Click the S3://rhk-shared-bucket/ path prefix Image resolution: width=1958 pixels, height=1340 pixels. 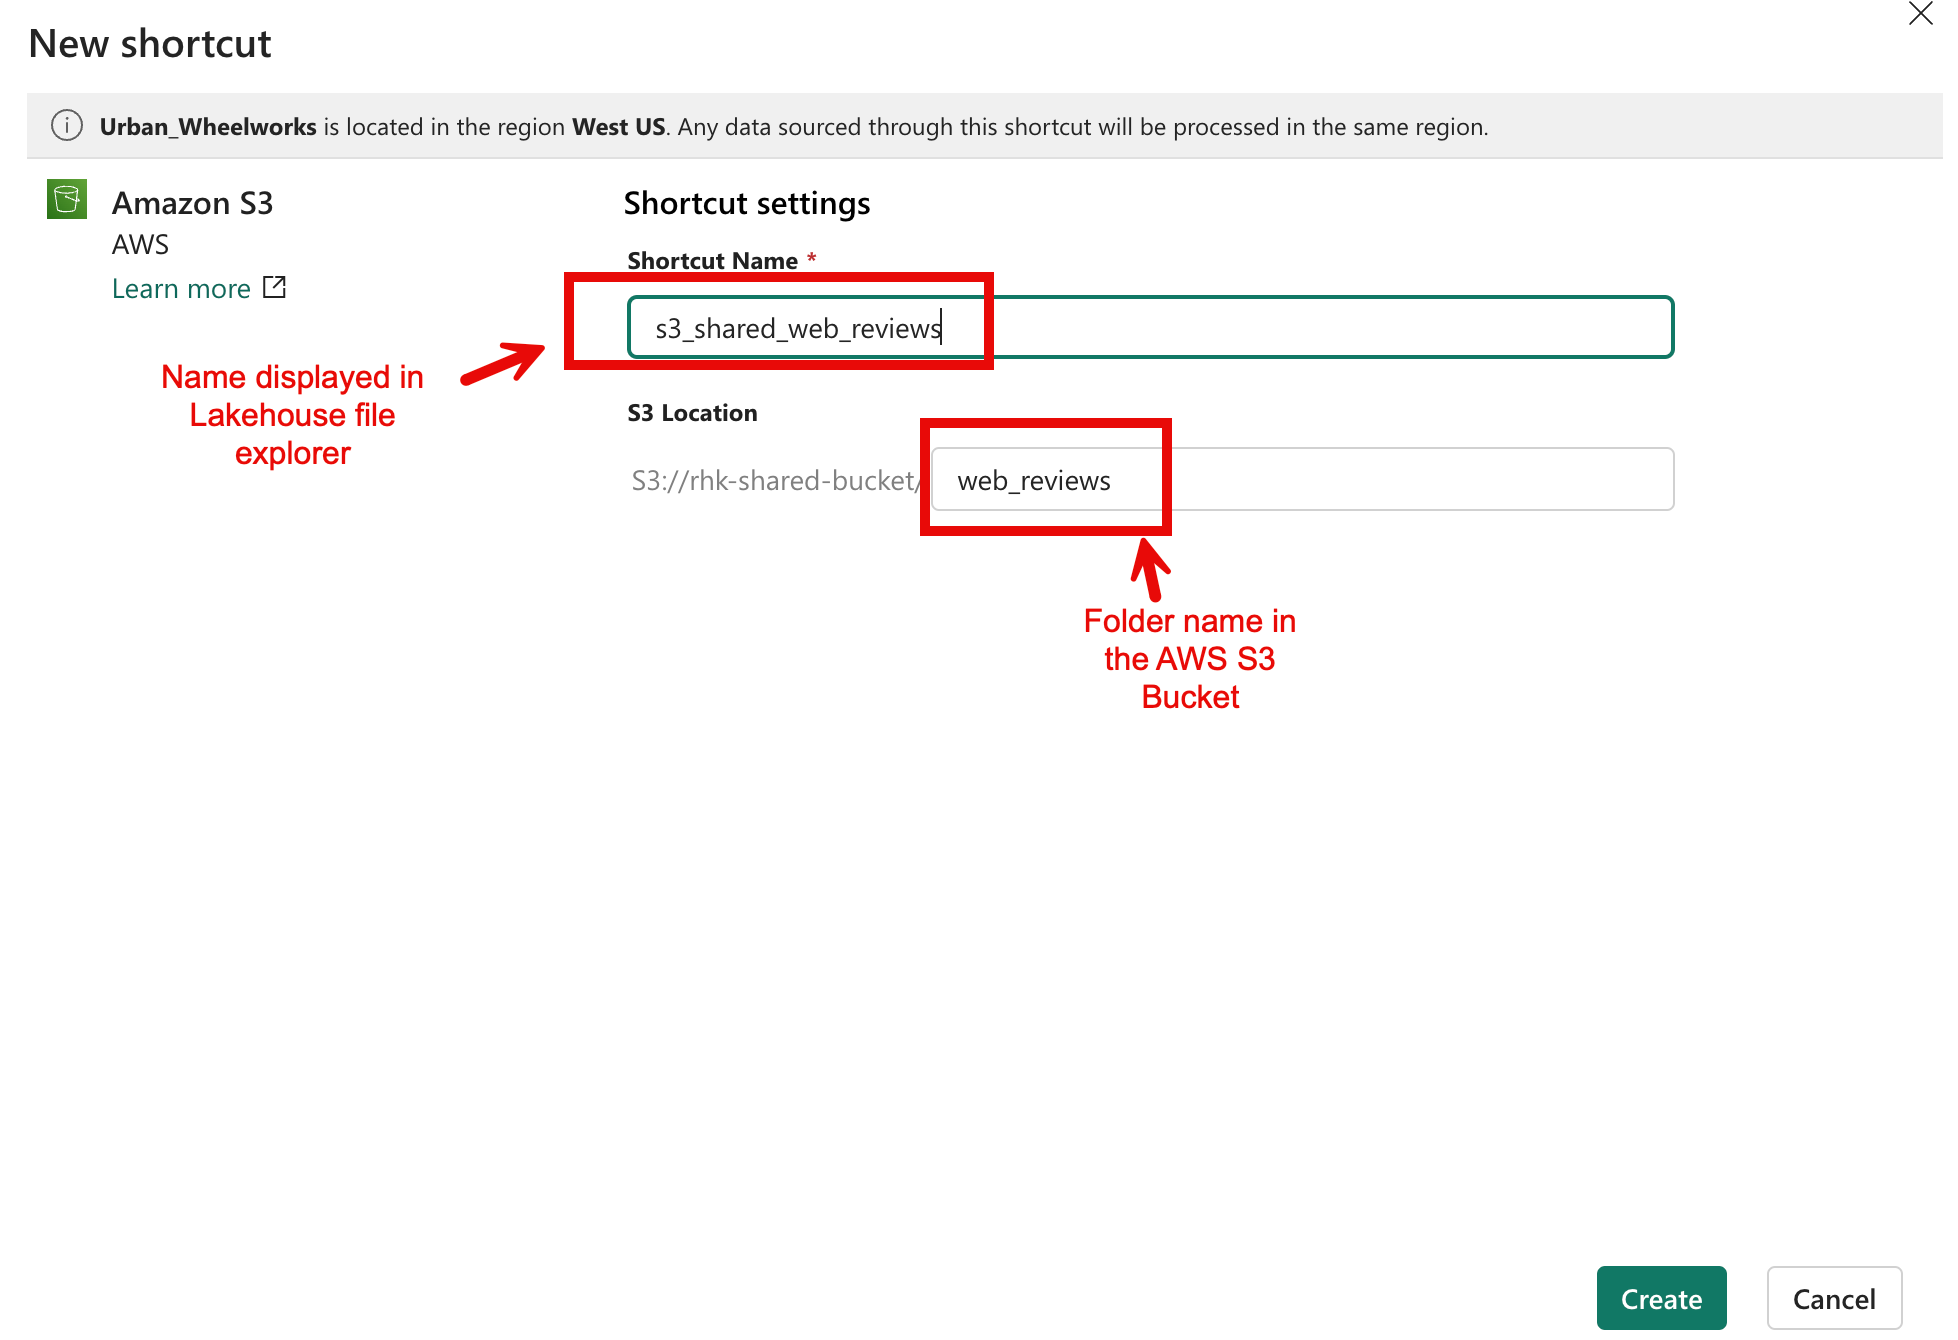pyautogui.click(x=774, y=481)
